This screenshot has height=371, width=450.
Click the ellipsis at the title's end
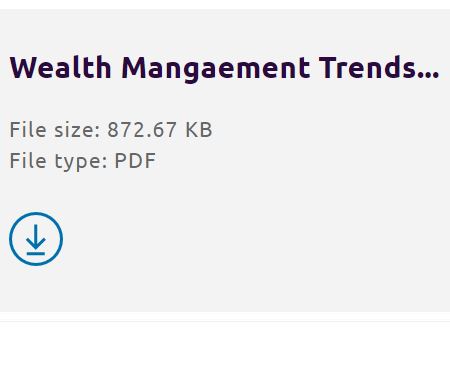tap(428, 77)
